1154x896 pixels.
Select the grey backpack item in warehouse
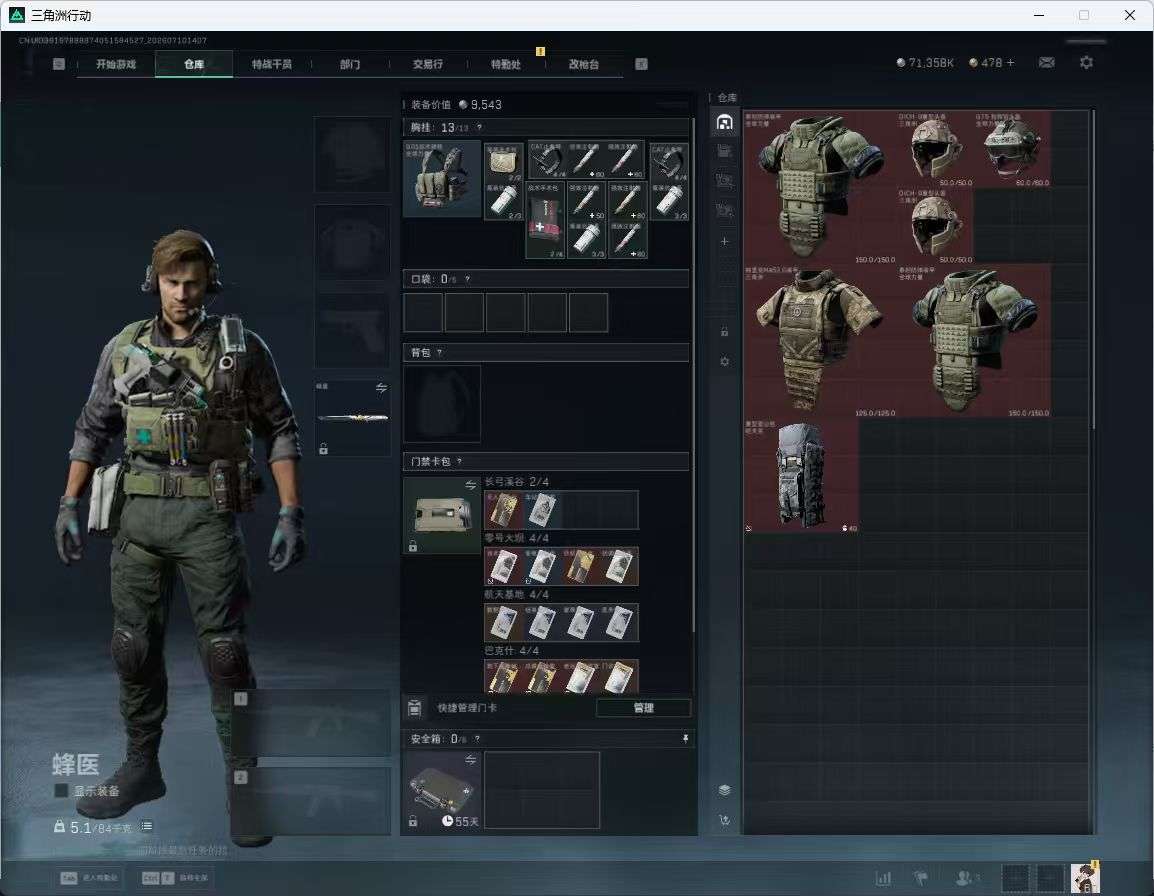click(801, 475)
